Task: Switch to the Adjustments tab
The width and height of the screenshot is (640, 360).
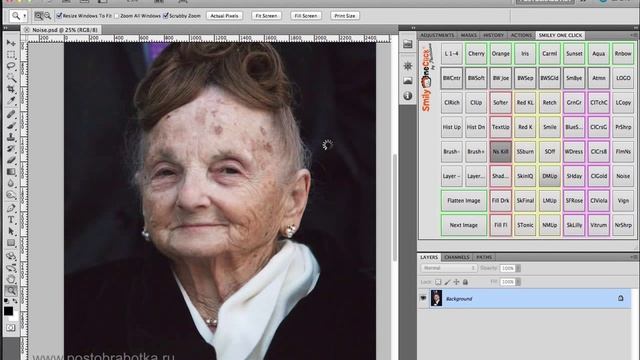Action: point(437,36)
